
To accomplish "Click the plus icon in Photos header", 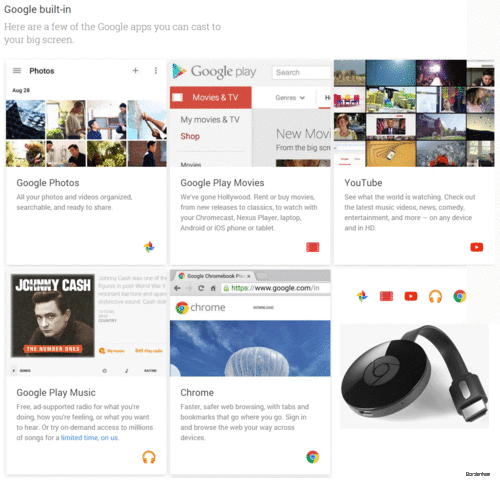I will 135,71.
